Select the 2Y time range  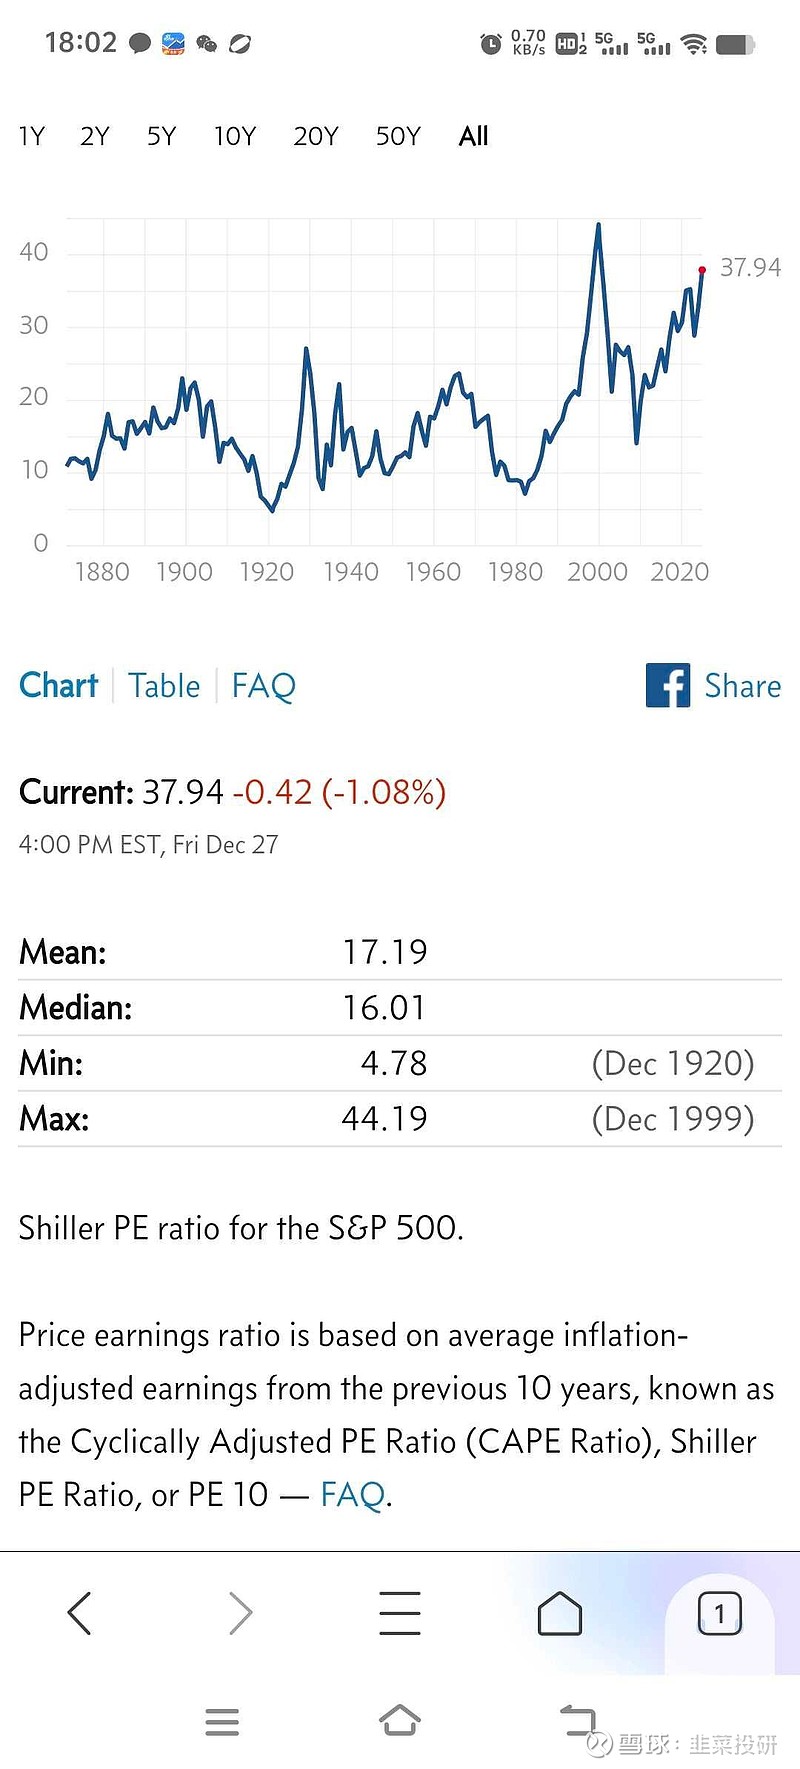(95, 136)
